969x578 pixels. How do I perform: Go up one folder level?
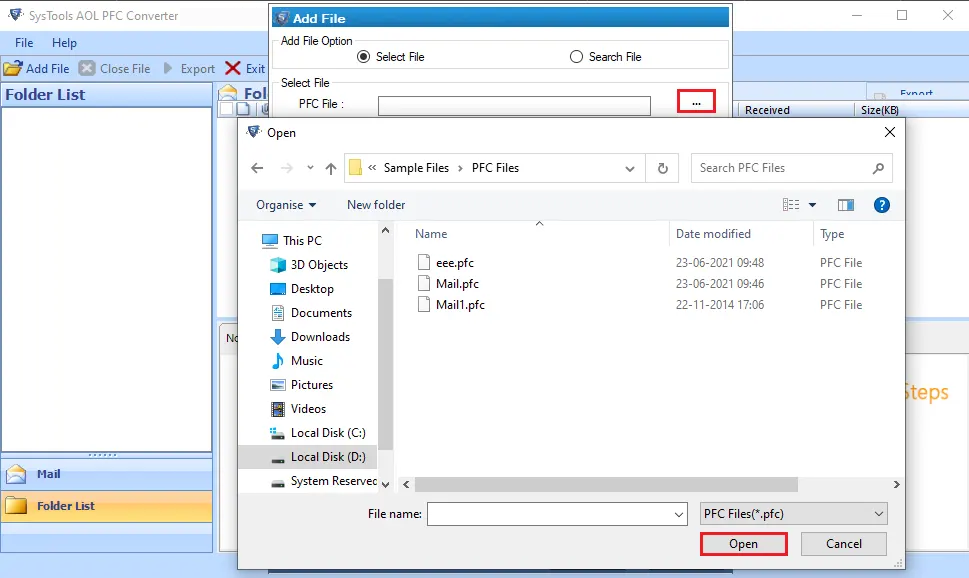point(331,168)
